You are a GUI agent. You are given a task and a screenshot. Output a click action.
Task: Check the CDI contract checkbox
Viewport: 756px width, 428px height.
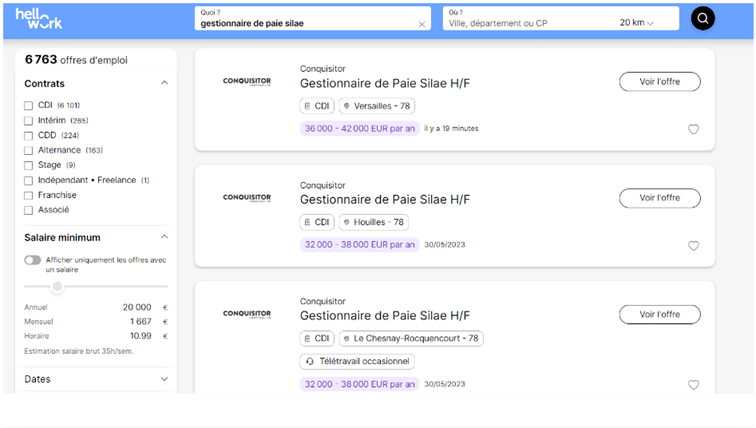pyautogui.click(x=28, y=106)
